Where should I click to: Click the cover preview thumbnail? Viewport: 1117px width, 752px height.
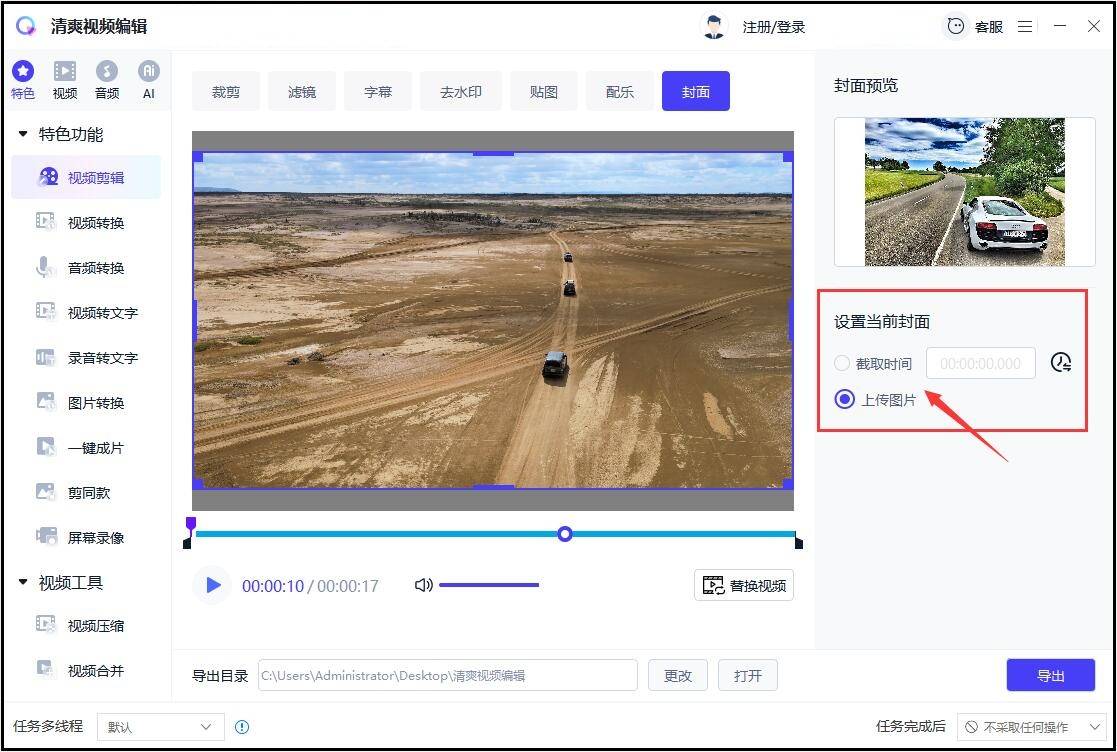click(964, 192)
